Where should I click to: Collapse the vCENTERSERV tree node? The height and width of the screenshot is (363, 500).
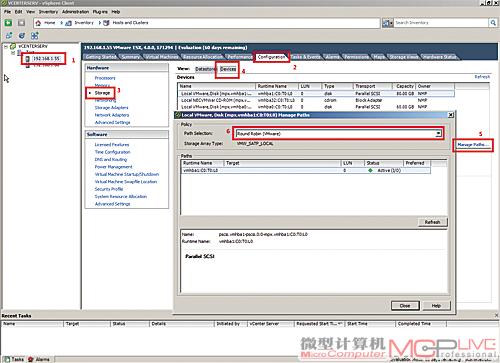[x=6, y=46]
